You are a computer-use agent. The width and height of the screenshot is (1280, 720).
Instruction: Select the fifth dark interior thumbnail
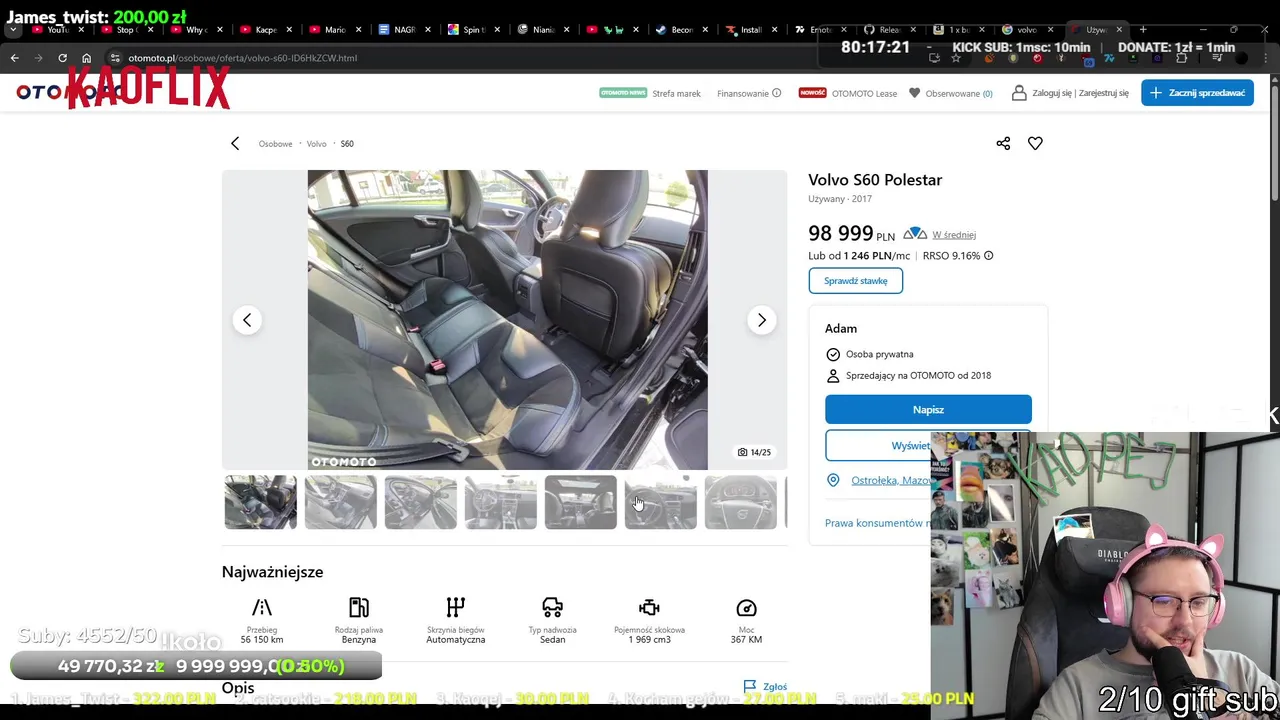[x=581, y=502]
